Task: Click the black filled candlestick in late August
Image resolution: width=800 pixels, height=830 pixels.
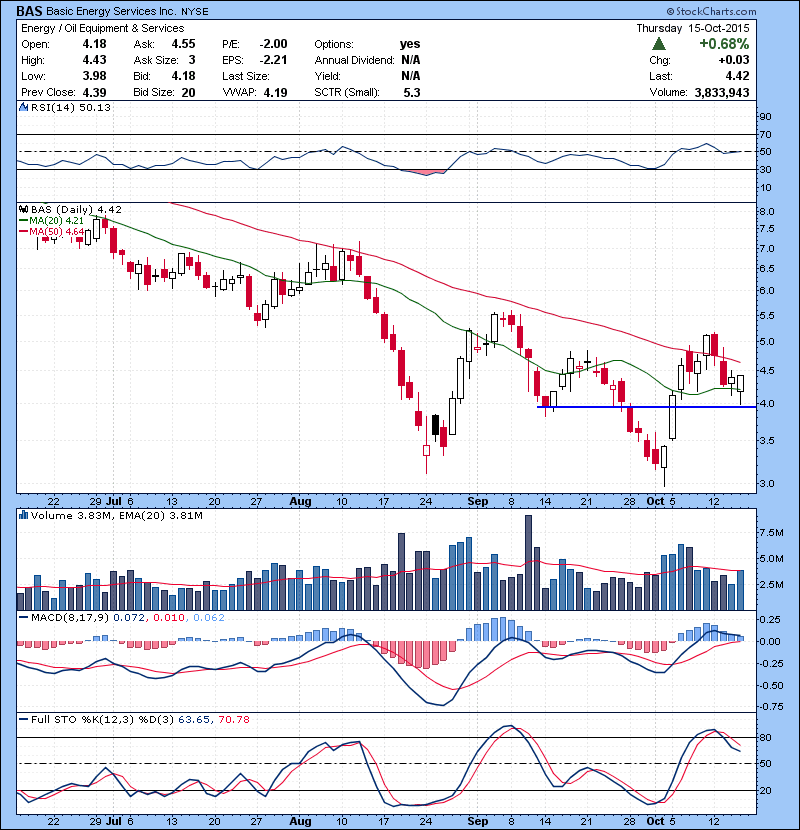Action: (x=435, y=425)
